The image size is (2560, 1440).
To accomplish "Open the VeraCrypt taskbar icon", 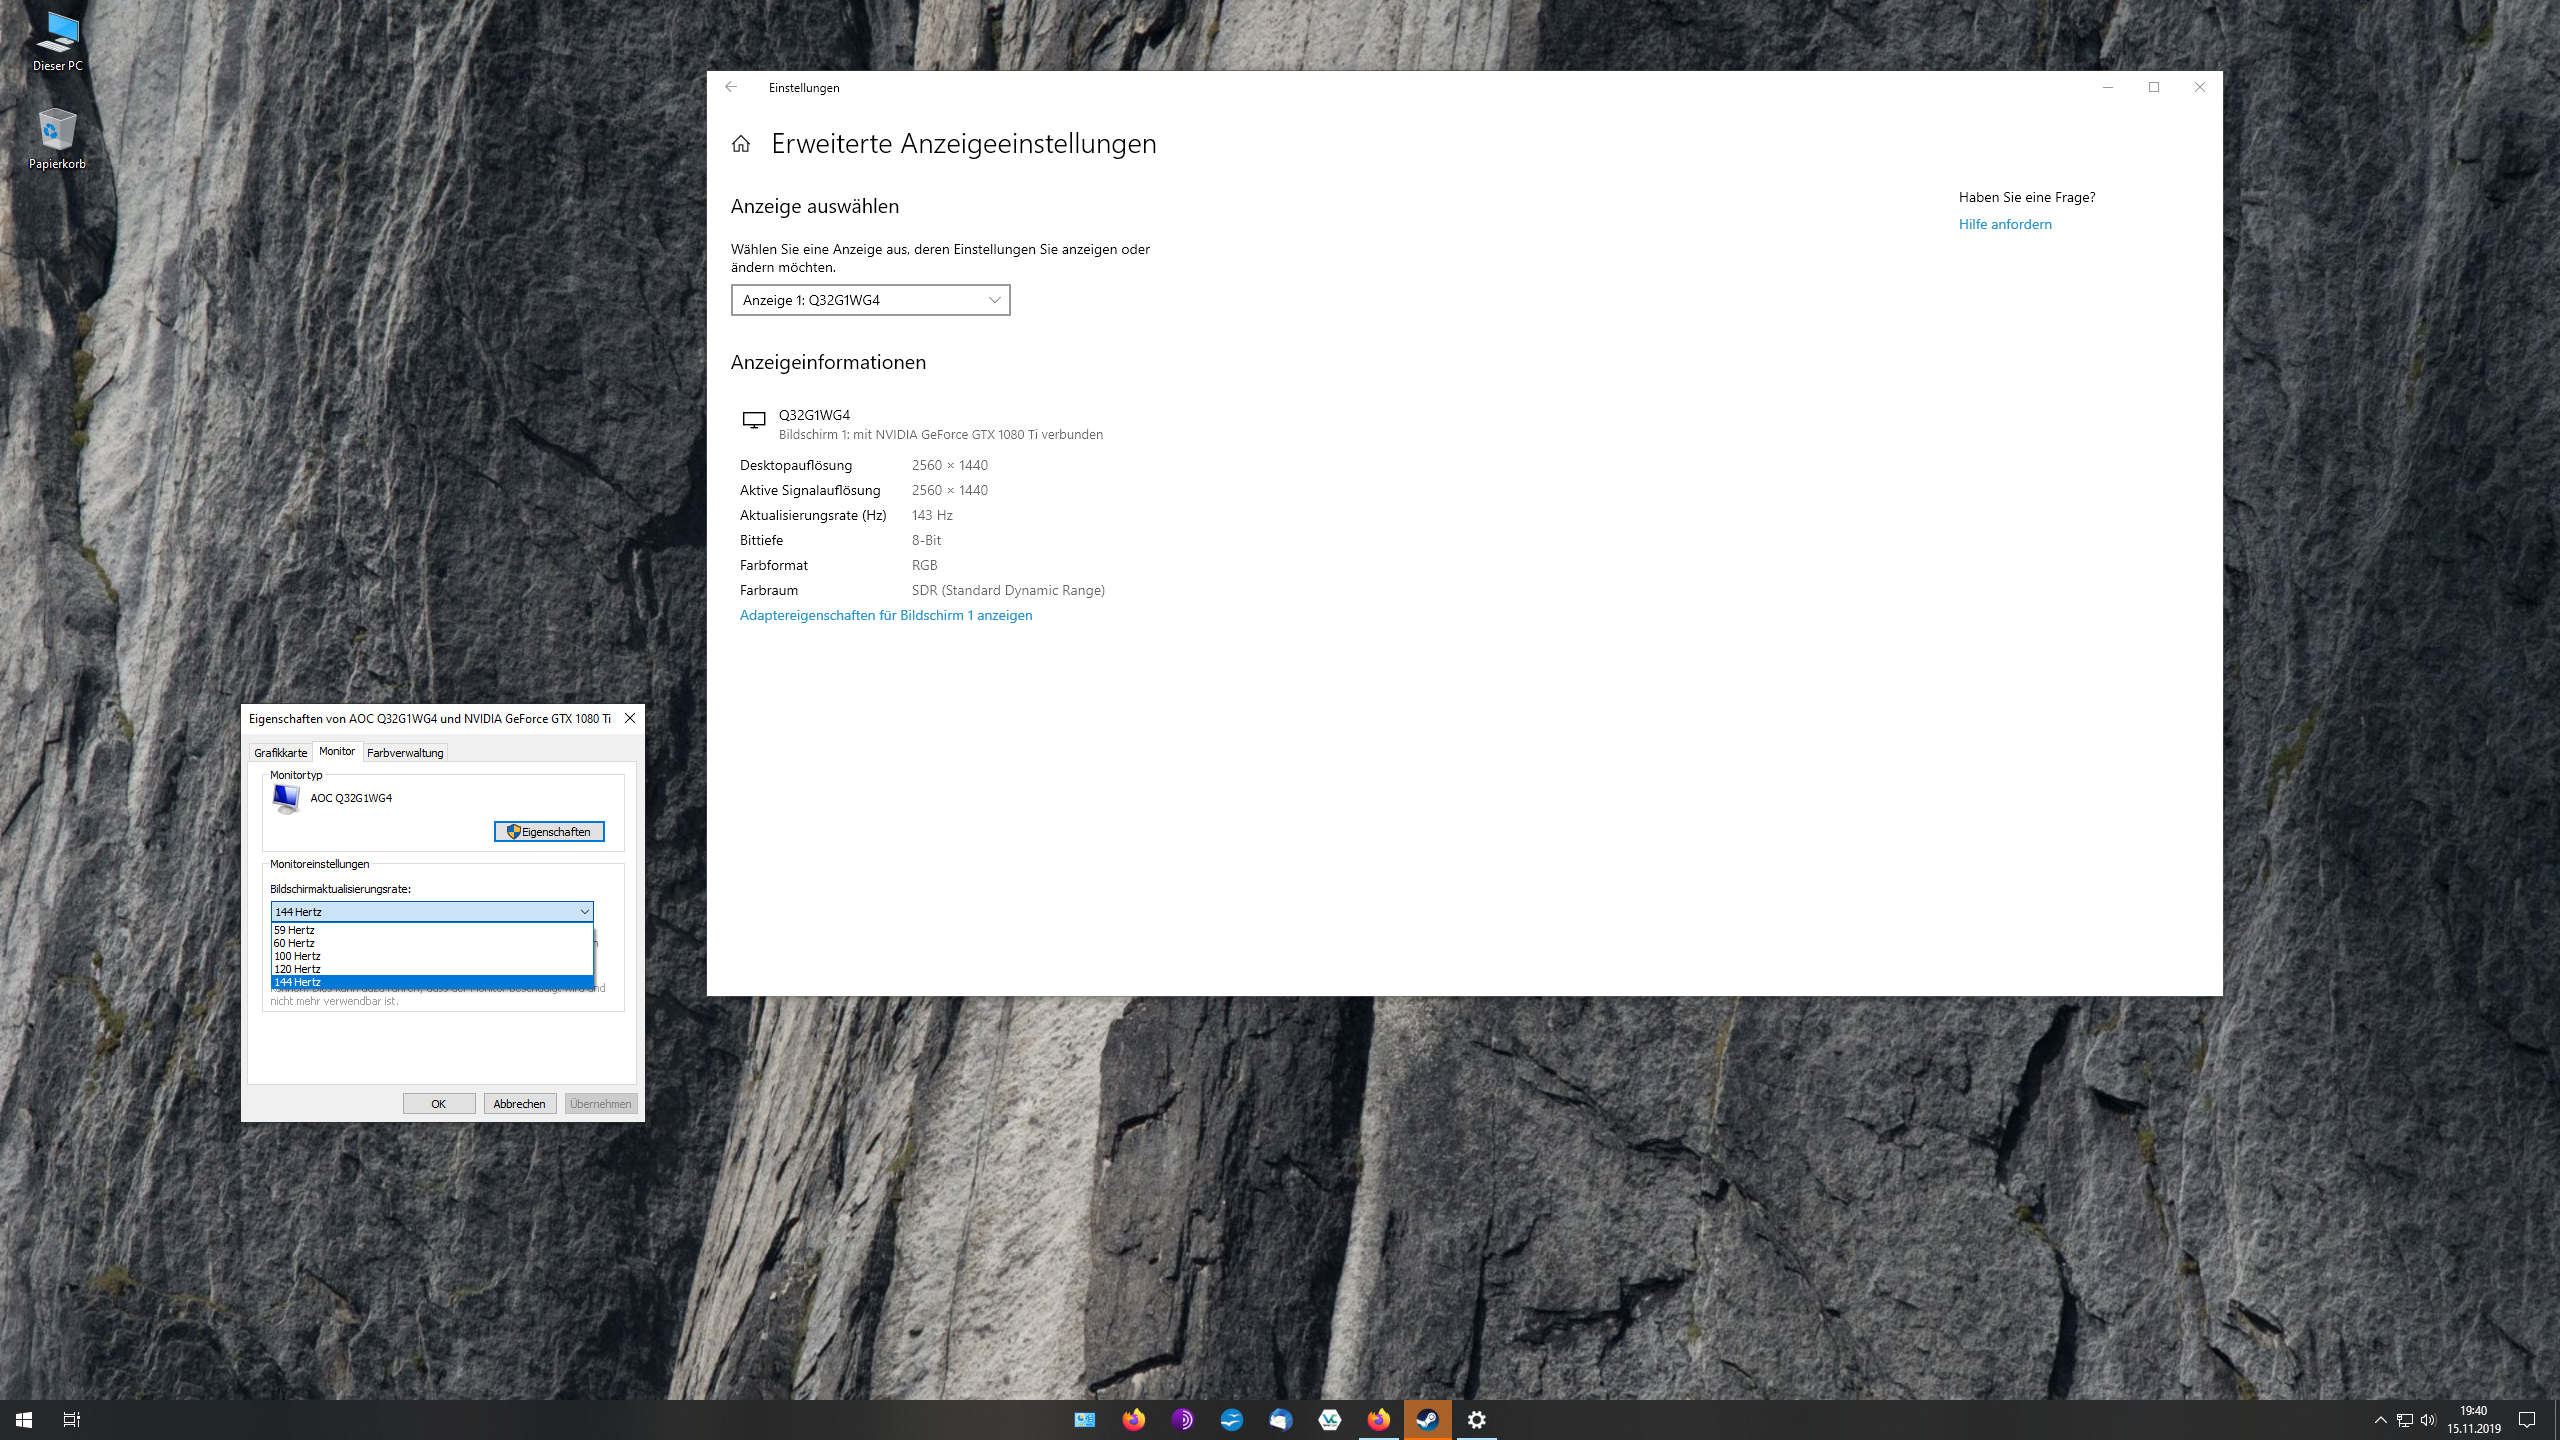I will [1329, 1419].
